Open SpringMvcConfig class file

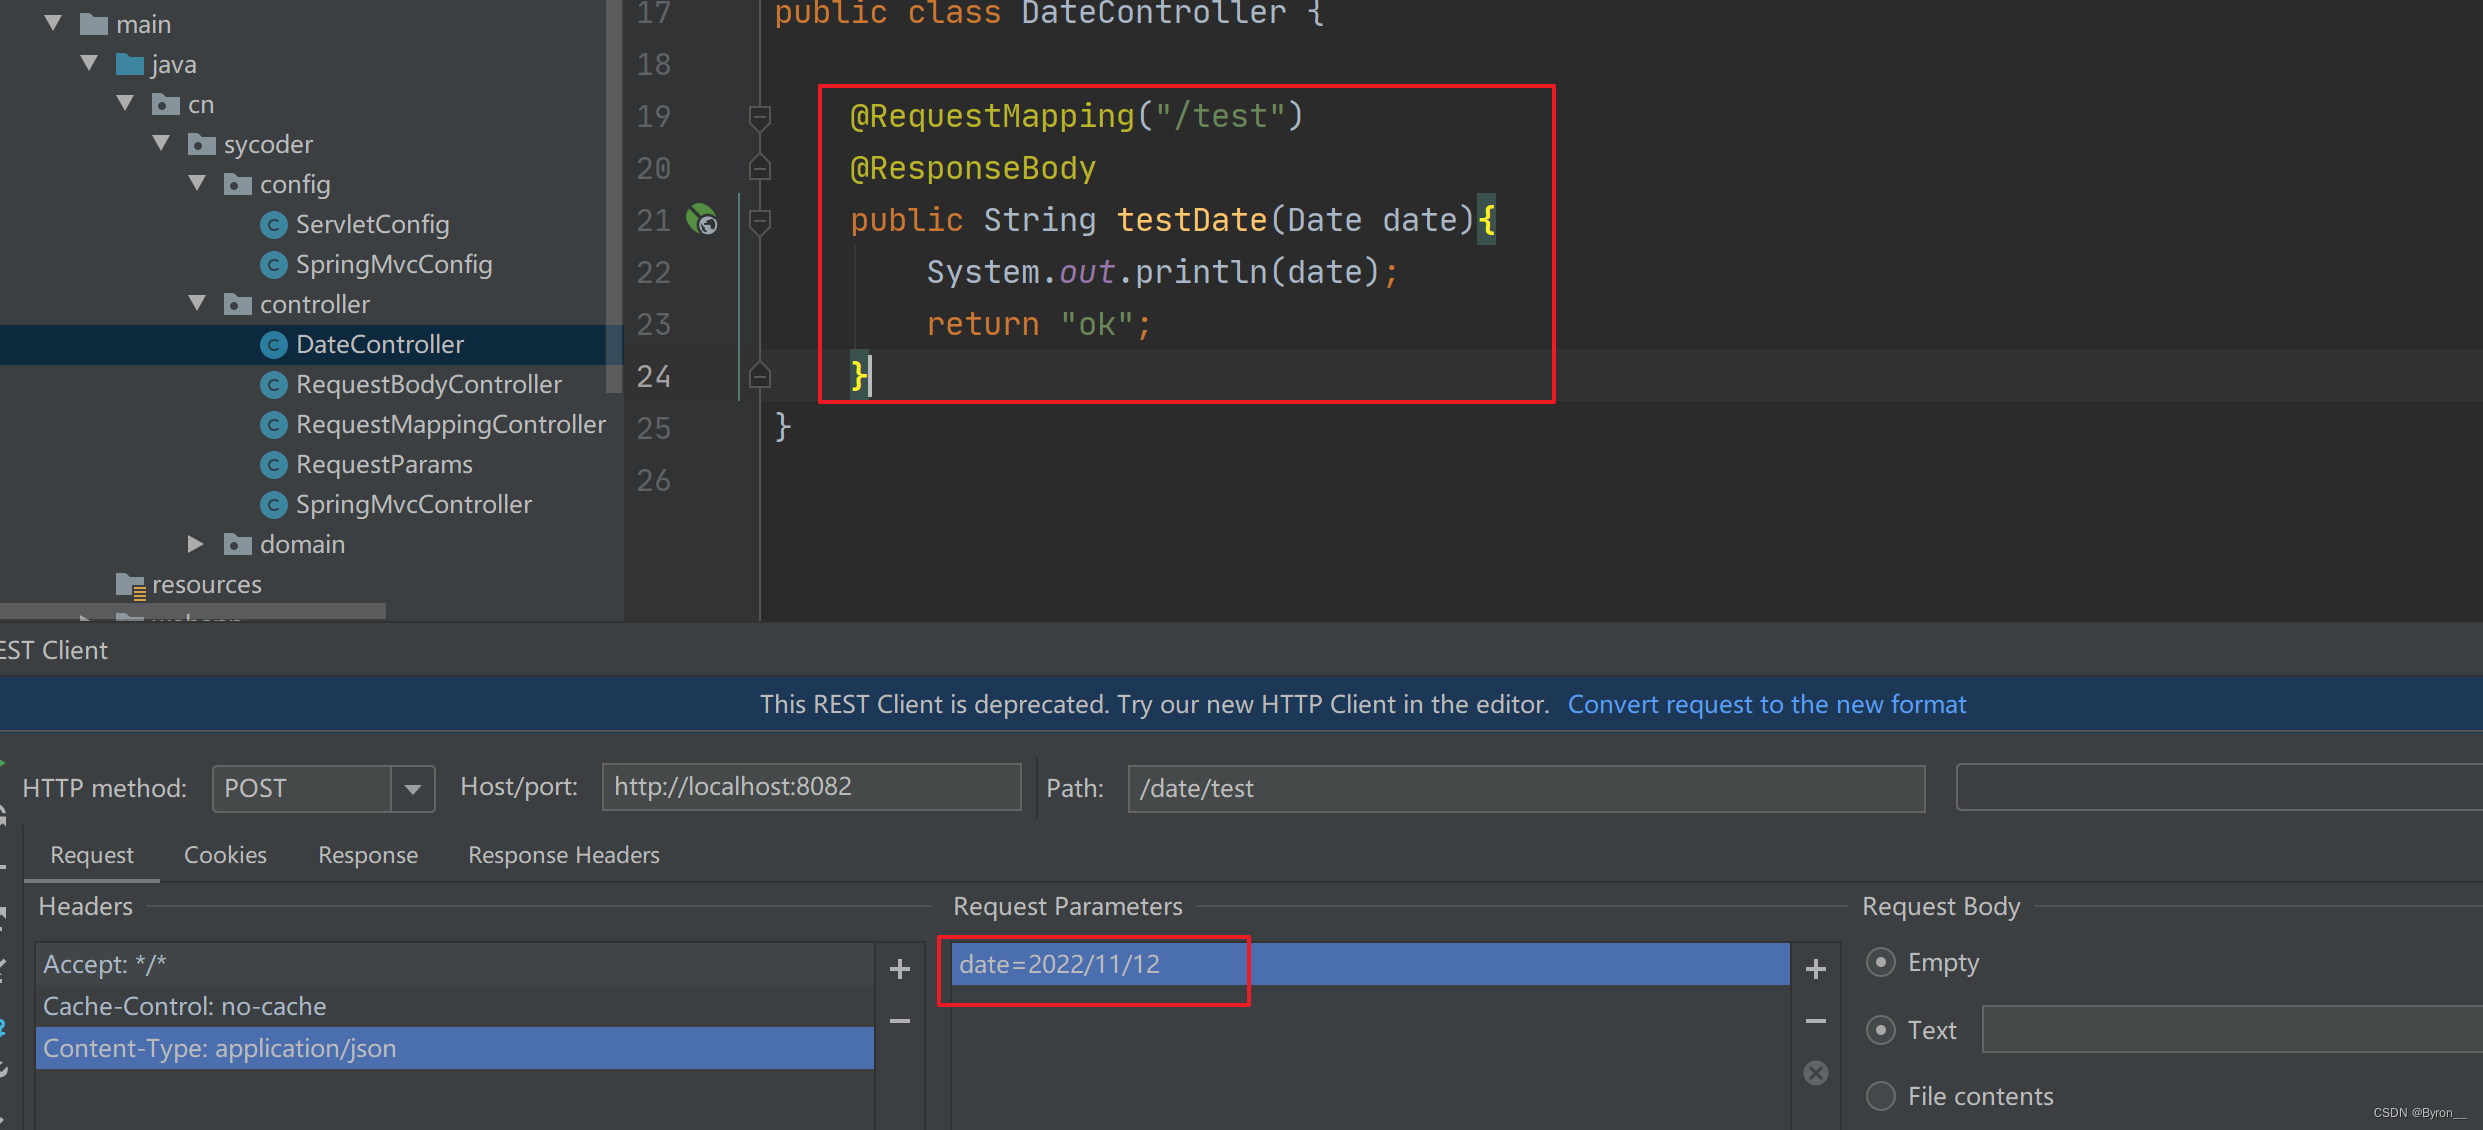(394, 264)
